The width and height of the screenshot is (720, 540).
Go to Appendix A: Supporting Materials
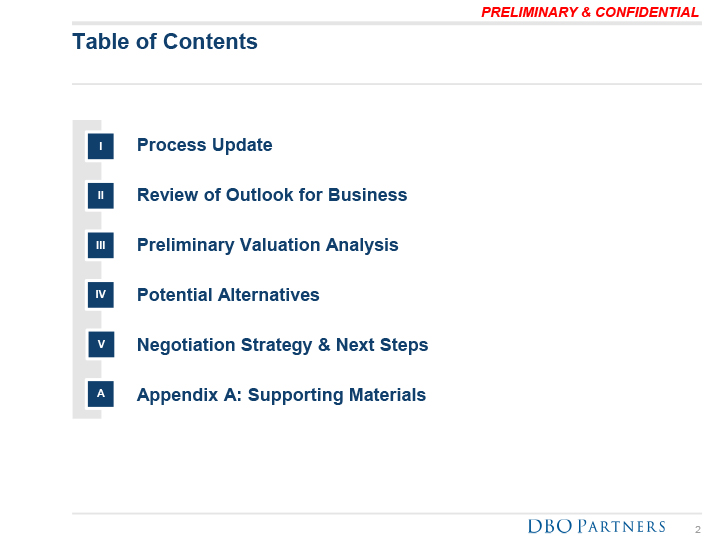point(281,395)
